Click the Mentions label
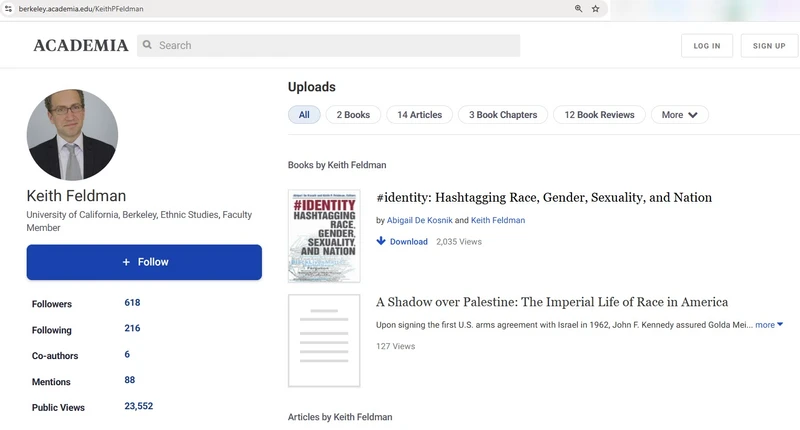The image size is (800, 430). [51, 382]
